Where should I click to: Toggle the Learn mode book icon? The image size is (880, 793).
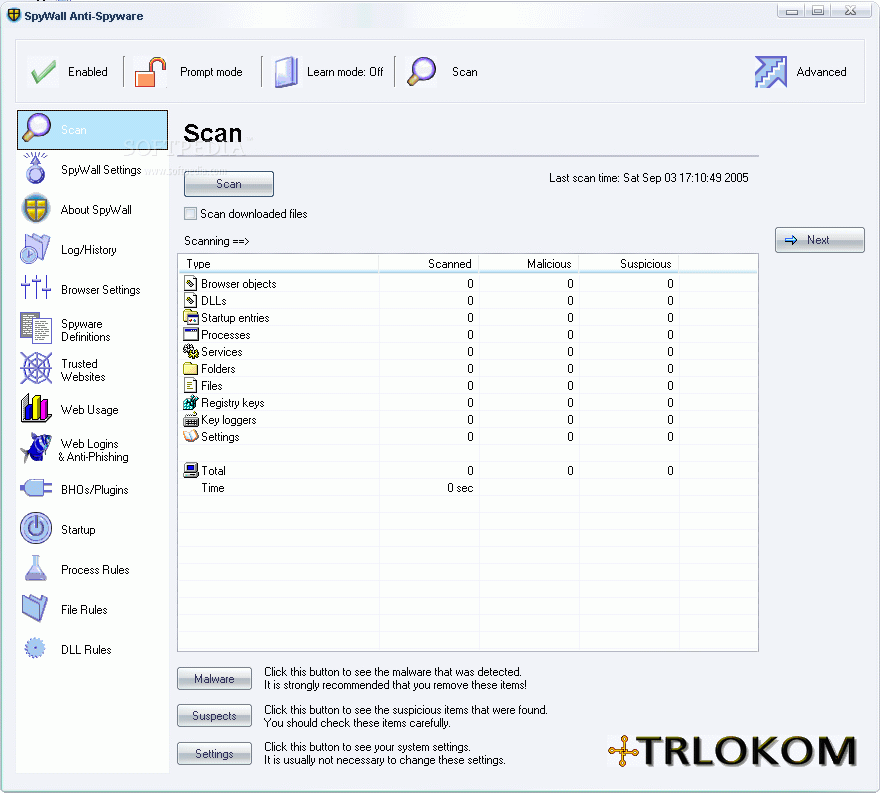coord(286,72)
